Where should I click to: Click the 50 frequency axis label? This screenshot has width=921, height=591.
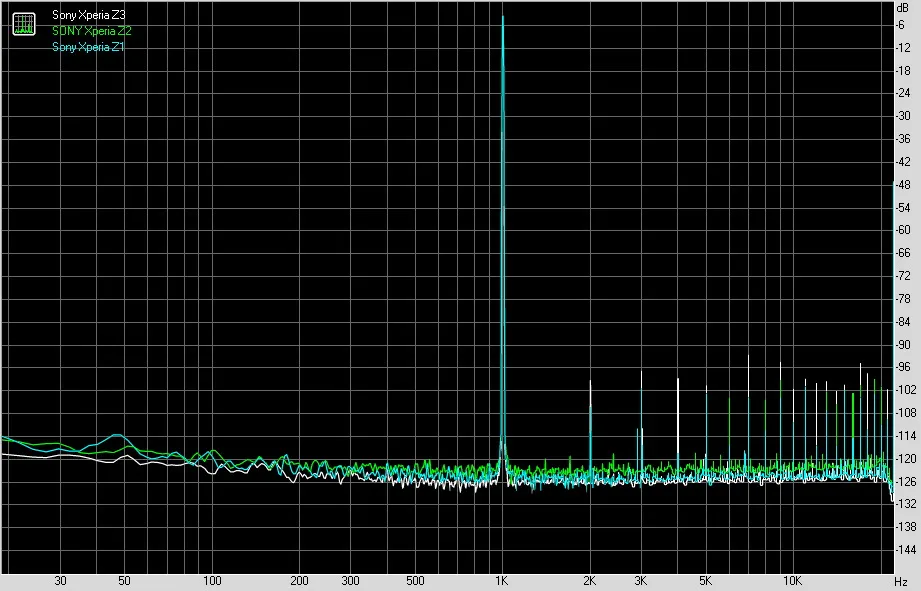coord(124,581)
